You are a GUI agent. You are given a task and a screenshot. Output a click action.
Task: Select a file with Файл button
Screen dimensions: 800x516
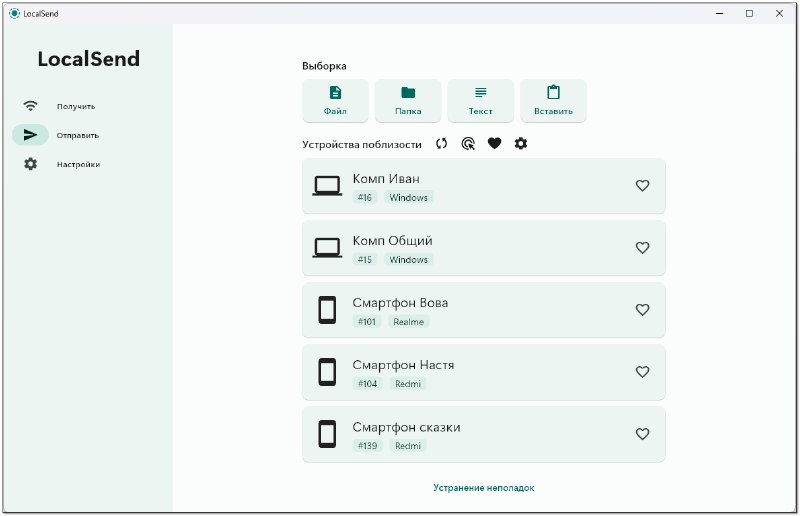[x=335, y=101]
